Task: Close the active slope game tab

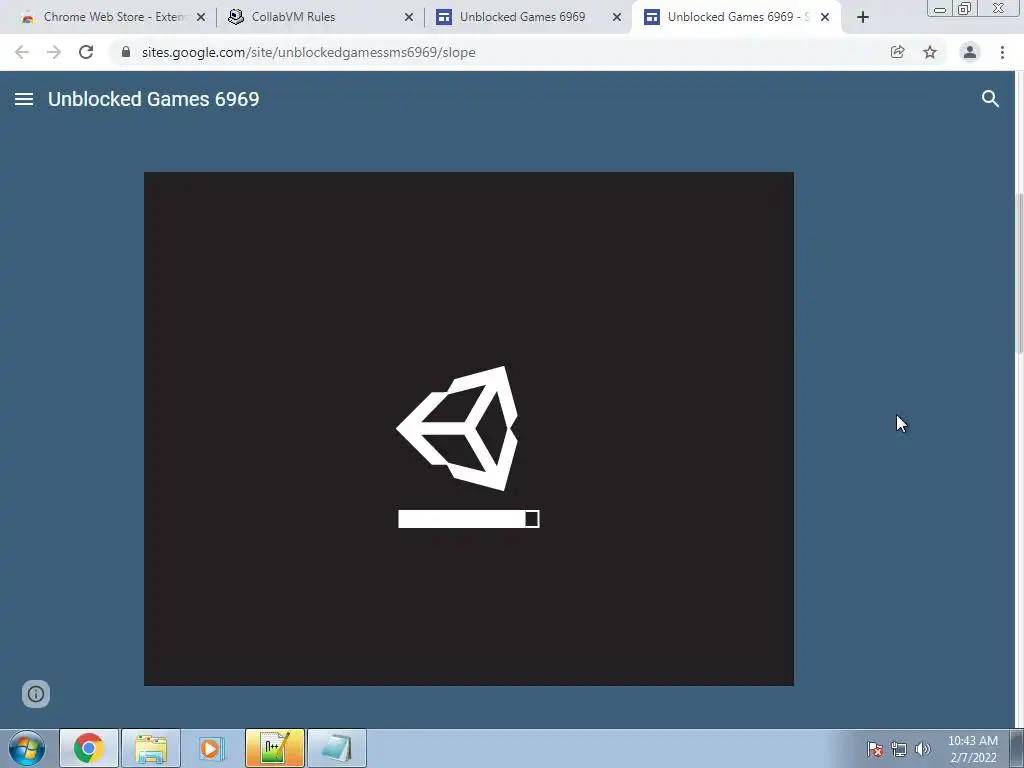Action: [825, 18]
